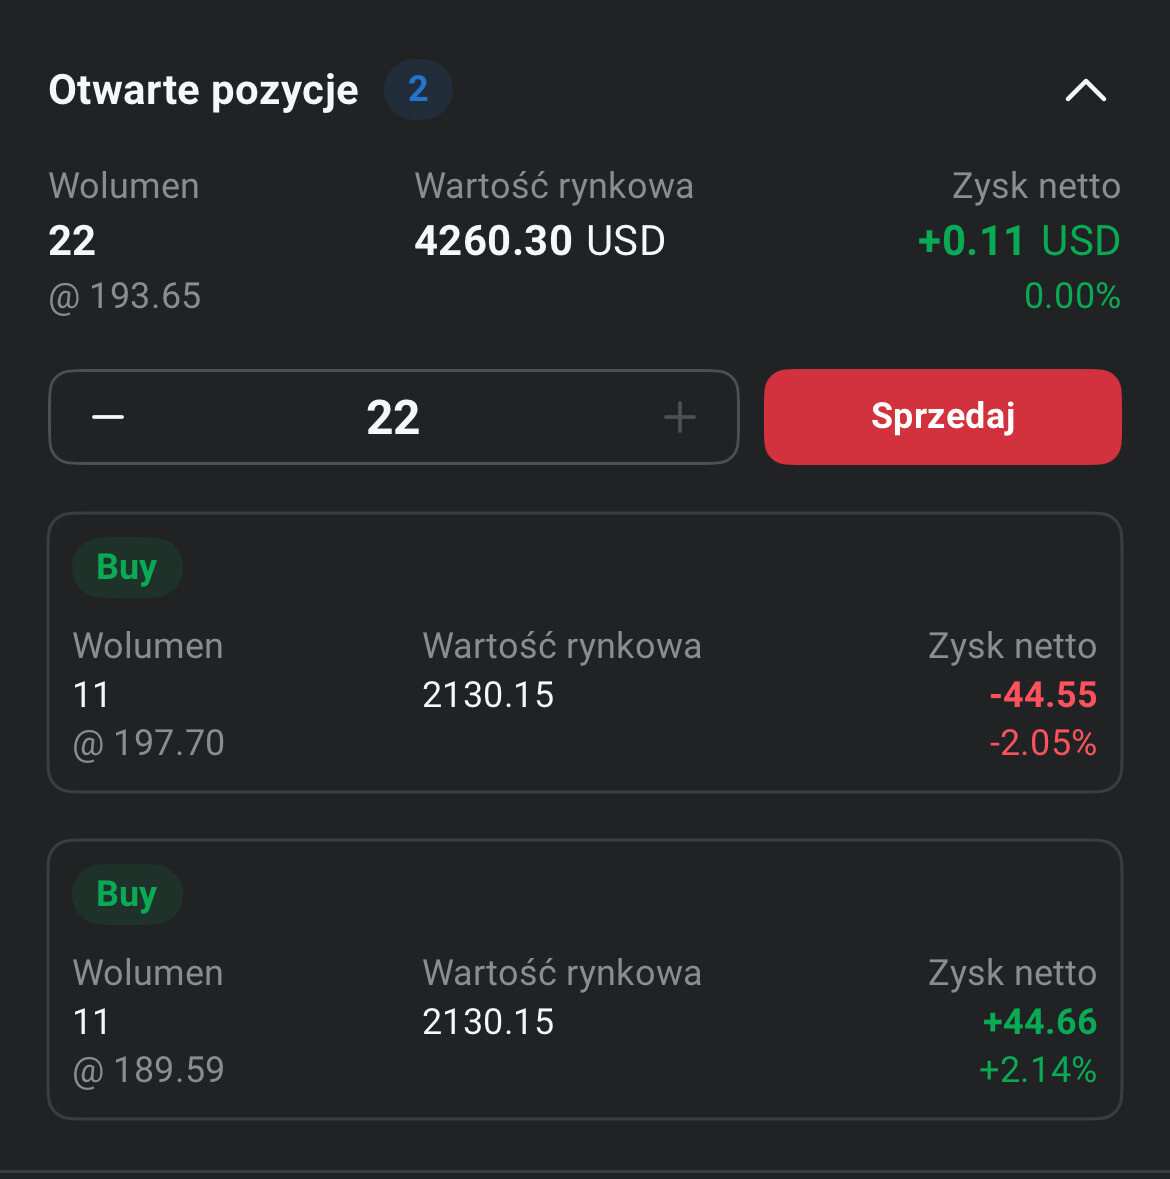Click the 2130.15 value in the 197.70 position
The image size is (1170, 1179).
click(x=488, y=695)
